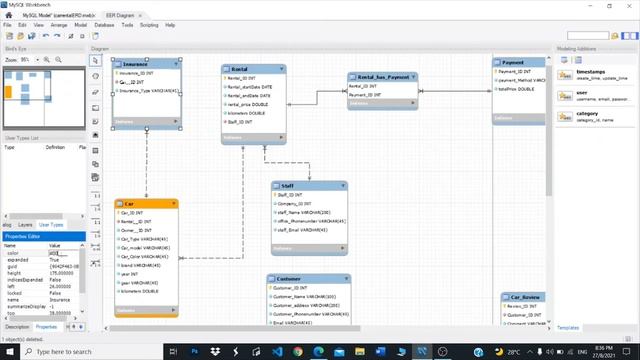Click the Open Model folder icon
Image resolution: width=640 pixels, height=360 pixels.
click(20, 36)
